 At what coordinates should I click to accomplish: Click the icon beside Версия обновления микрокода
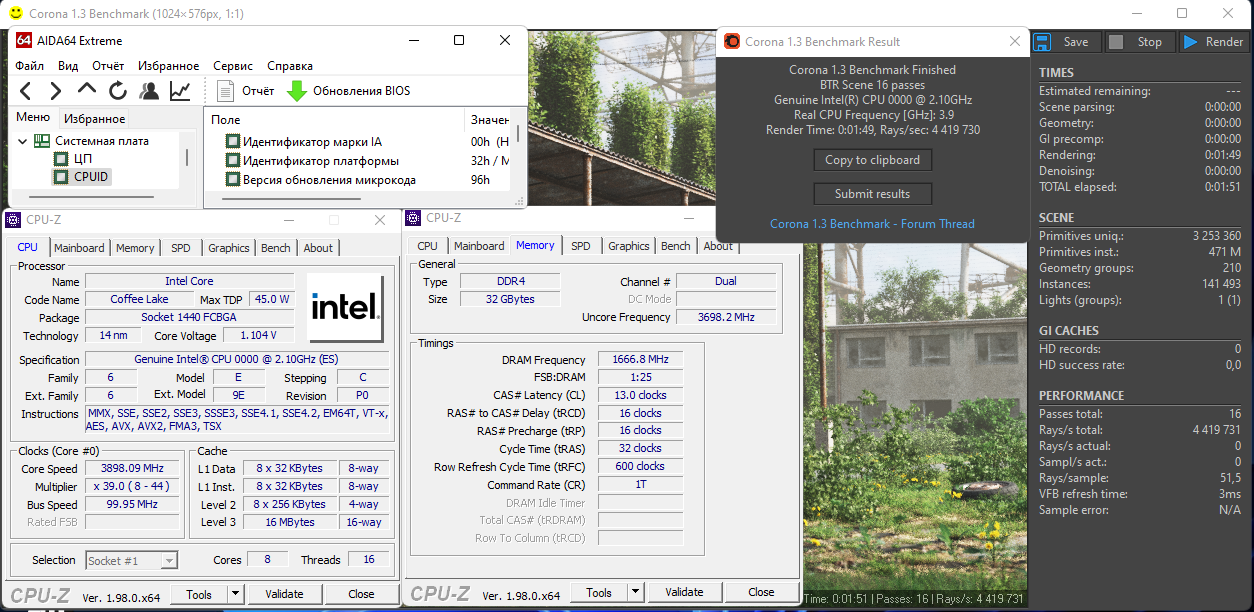point(233,180)
